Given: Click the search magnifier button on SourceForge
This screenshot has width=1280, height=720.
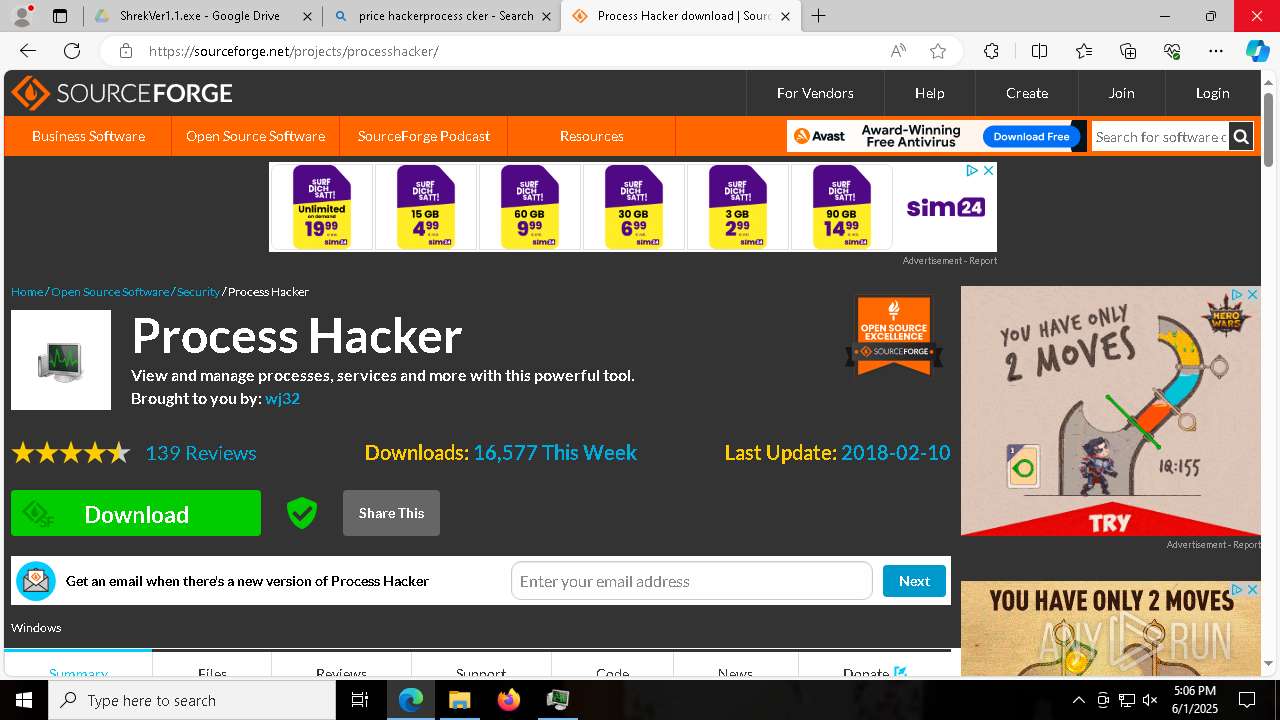Looking at the screenshot, I should pyautogui.click(x=1240, y=137).
